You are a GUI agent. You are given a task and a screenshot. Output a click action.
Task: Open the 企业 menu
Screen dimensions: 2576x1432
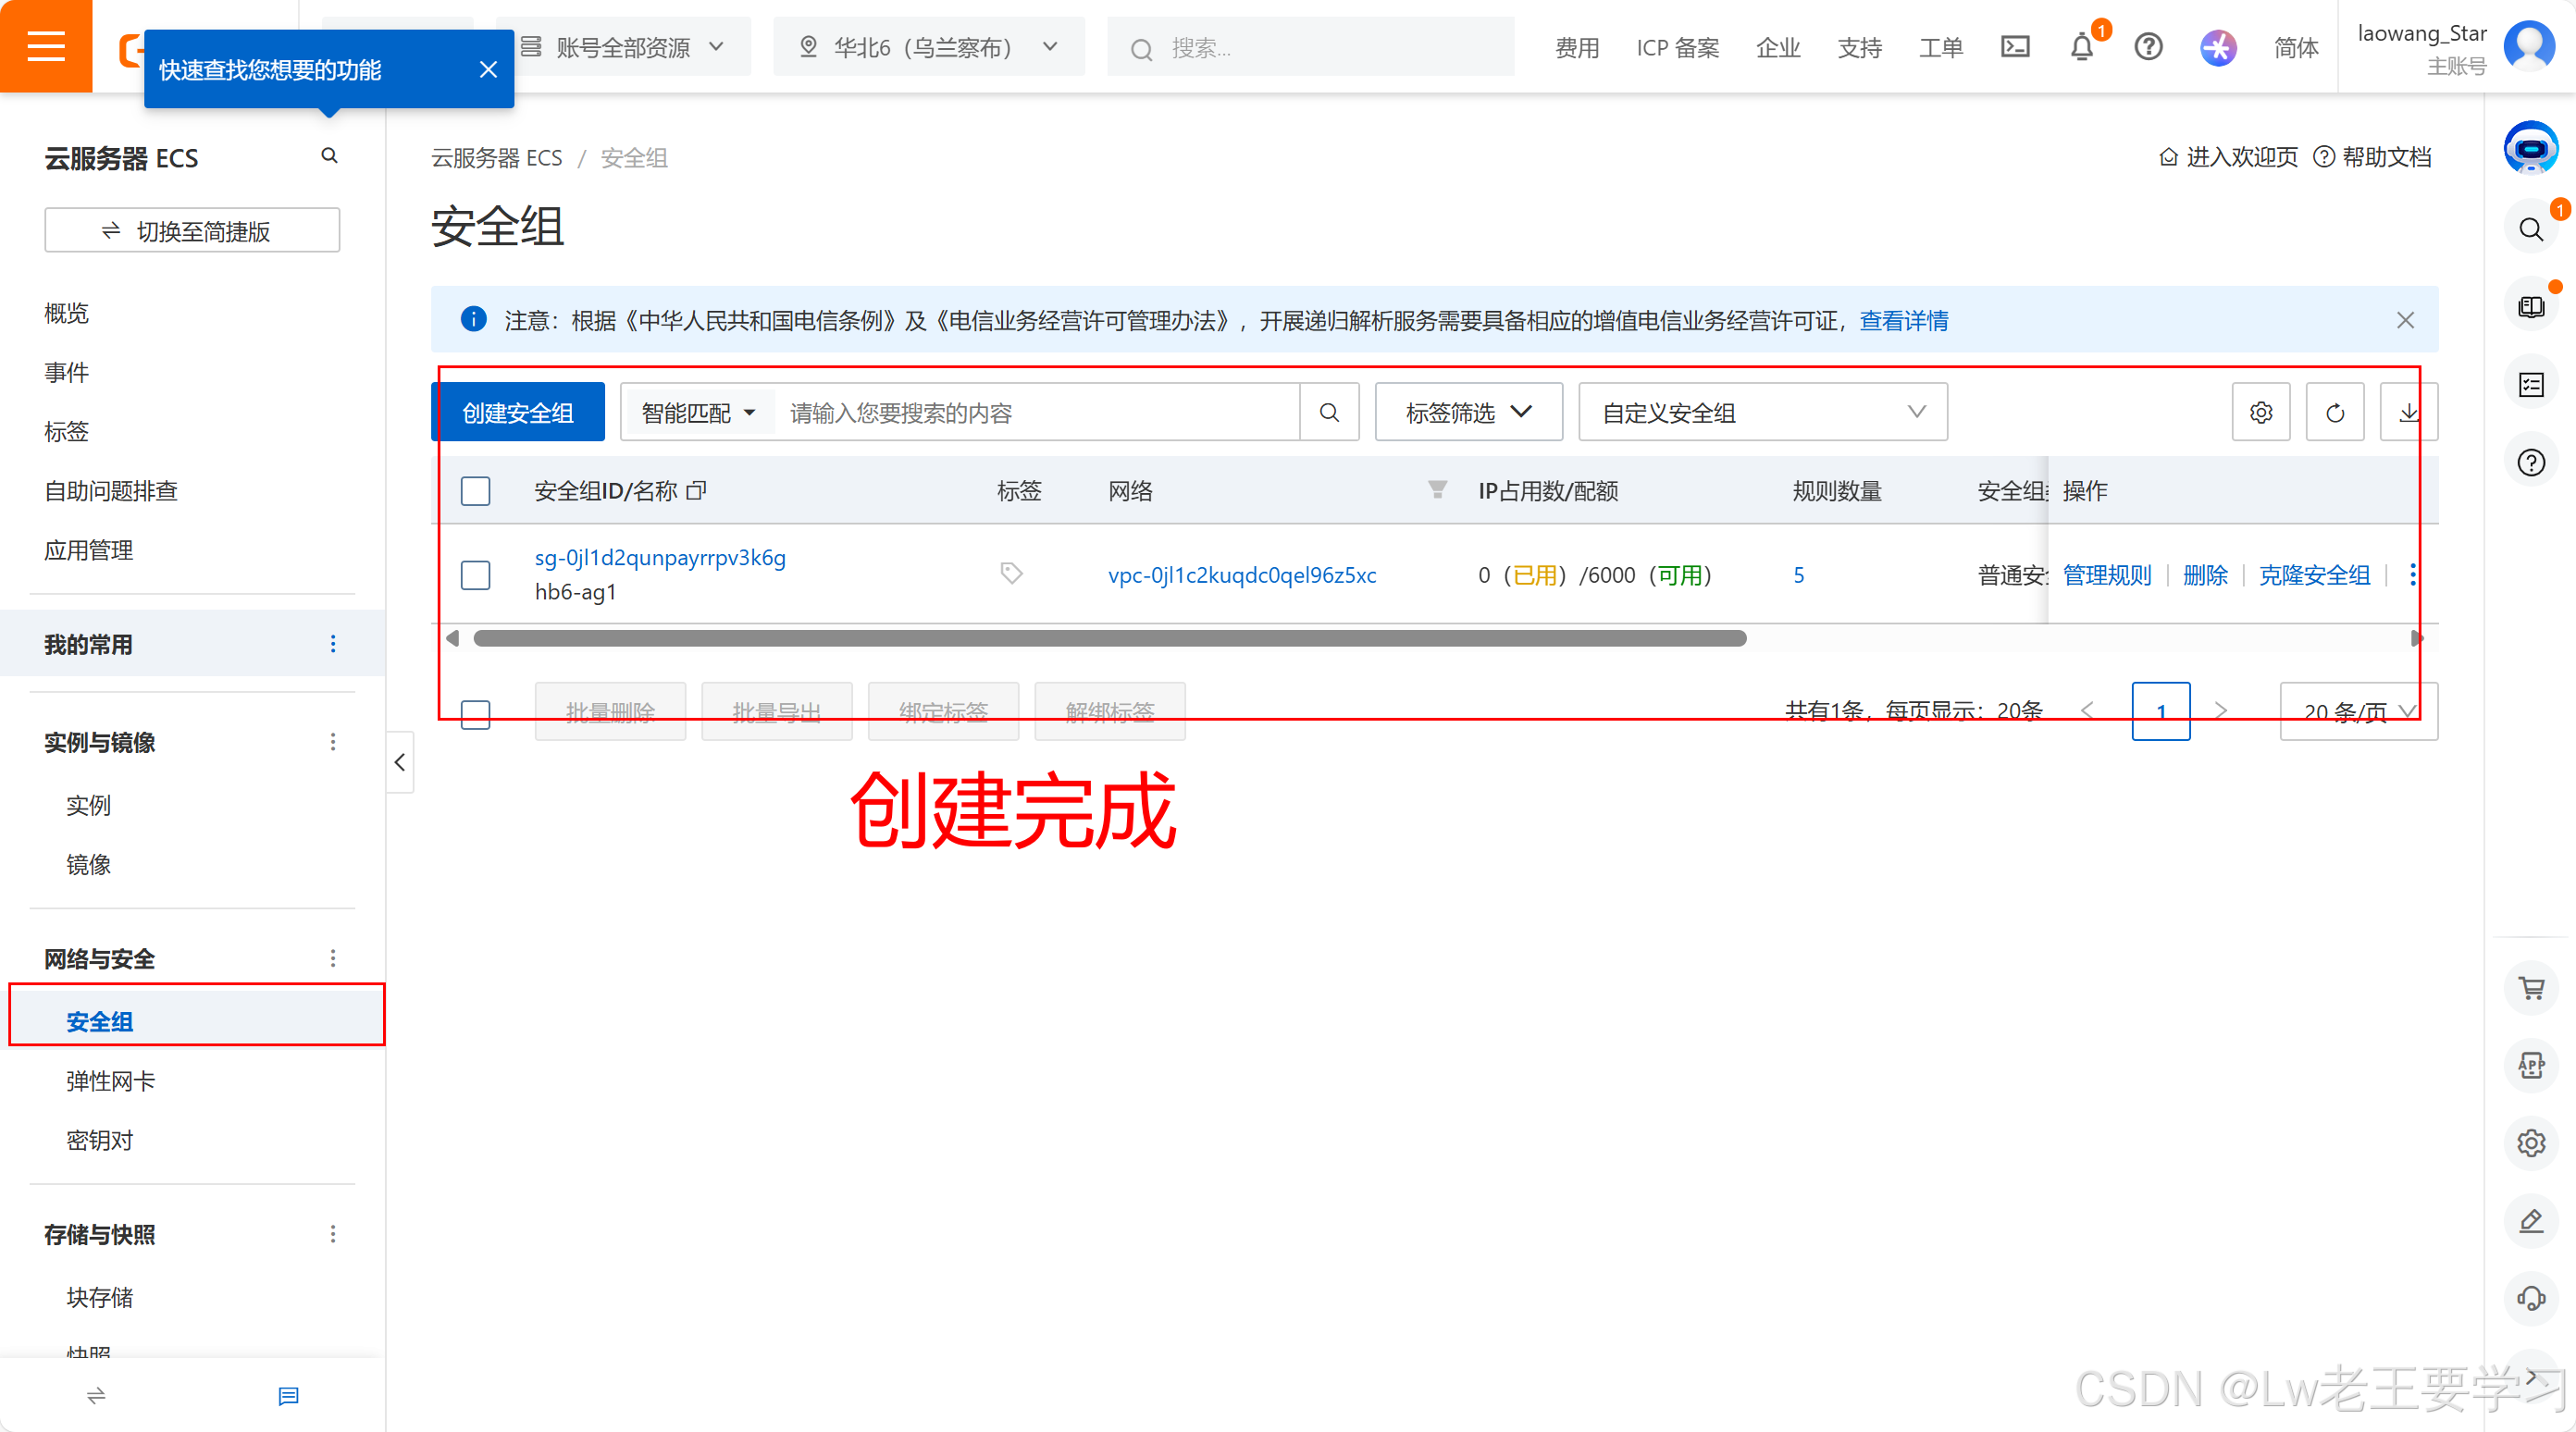pyautogui.click(x=1778, y=47)
